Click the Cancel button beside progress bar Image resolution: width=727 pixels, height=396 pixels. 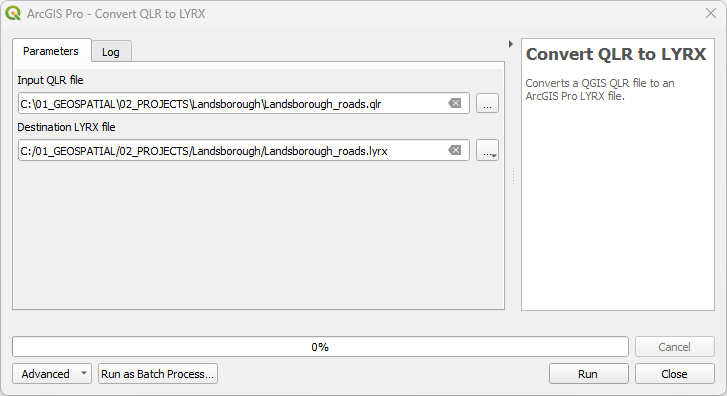pyautogui.click(x=674, y=347)
